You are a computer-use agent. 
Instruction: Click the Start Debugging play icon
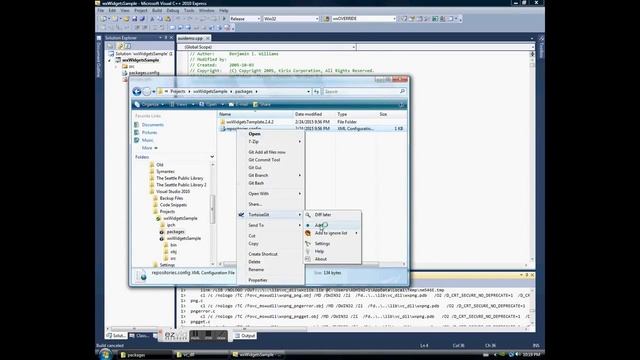coord(224,19)
